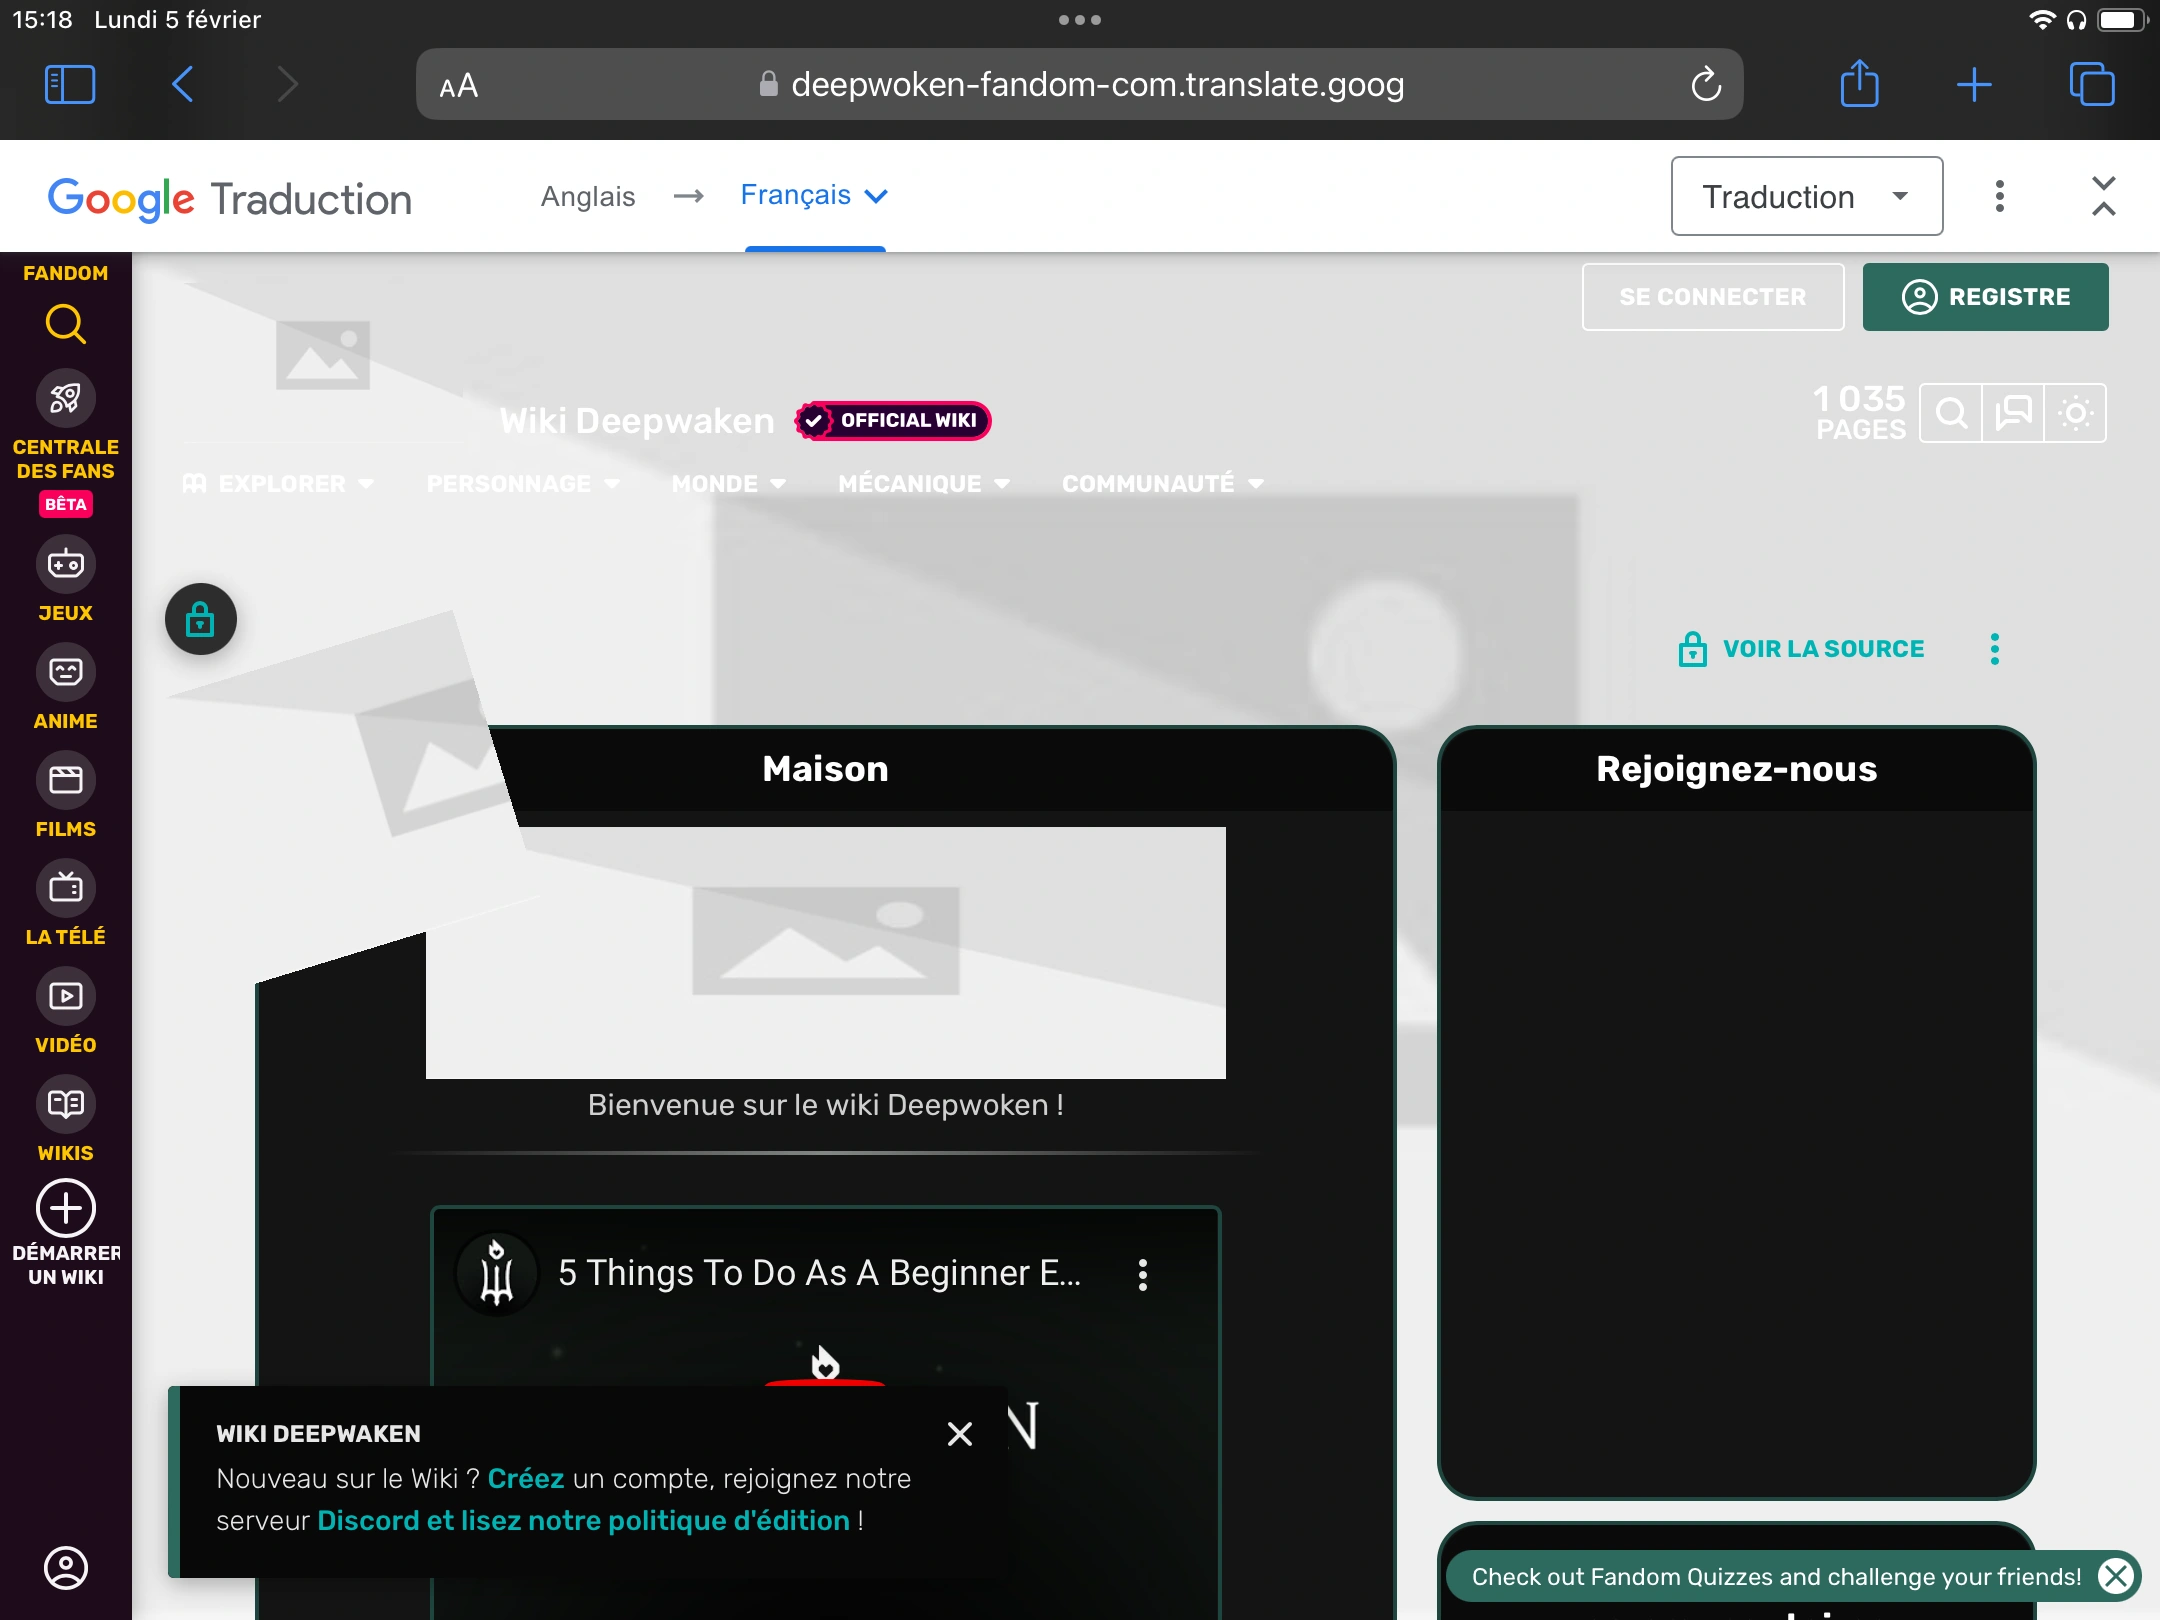The image size is (2160, 1620).
Task: Open the Traduction view combo box
Action: click(1806, 196)
